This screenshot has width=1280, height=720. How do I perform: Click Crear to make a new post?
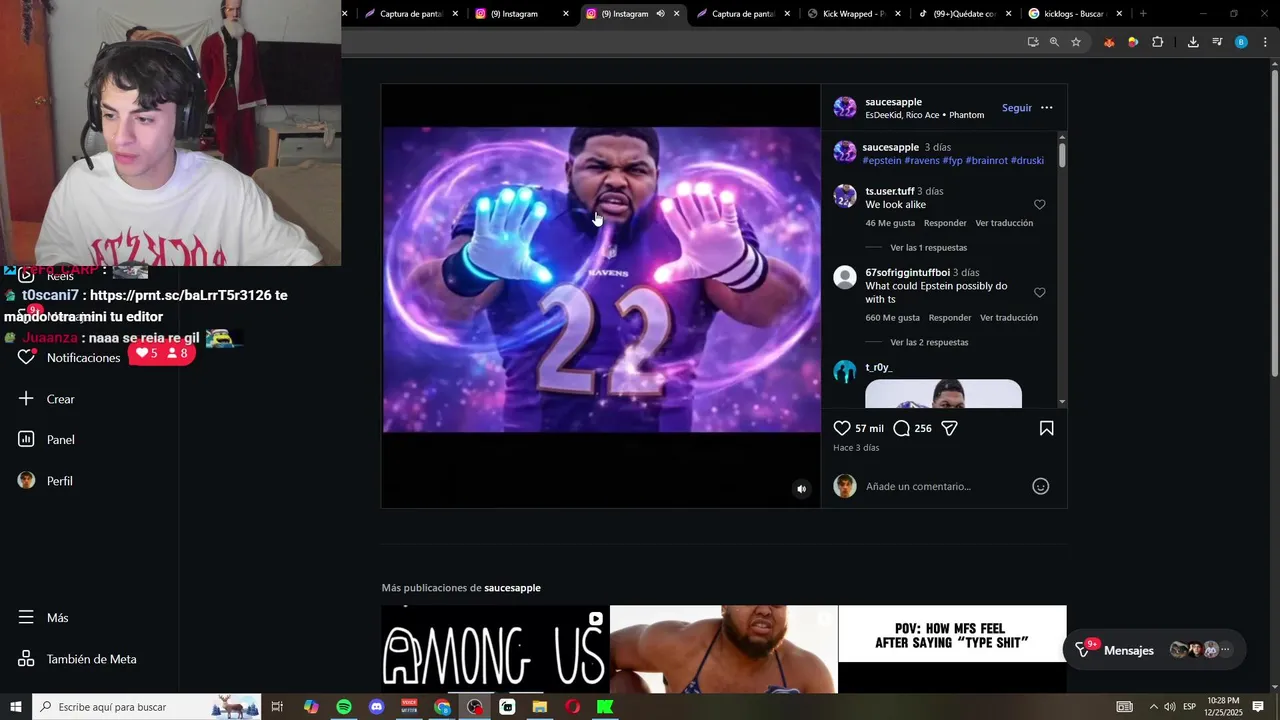47,399
